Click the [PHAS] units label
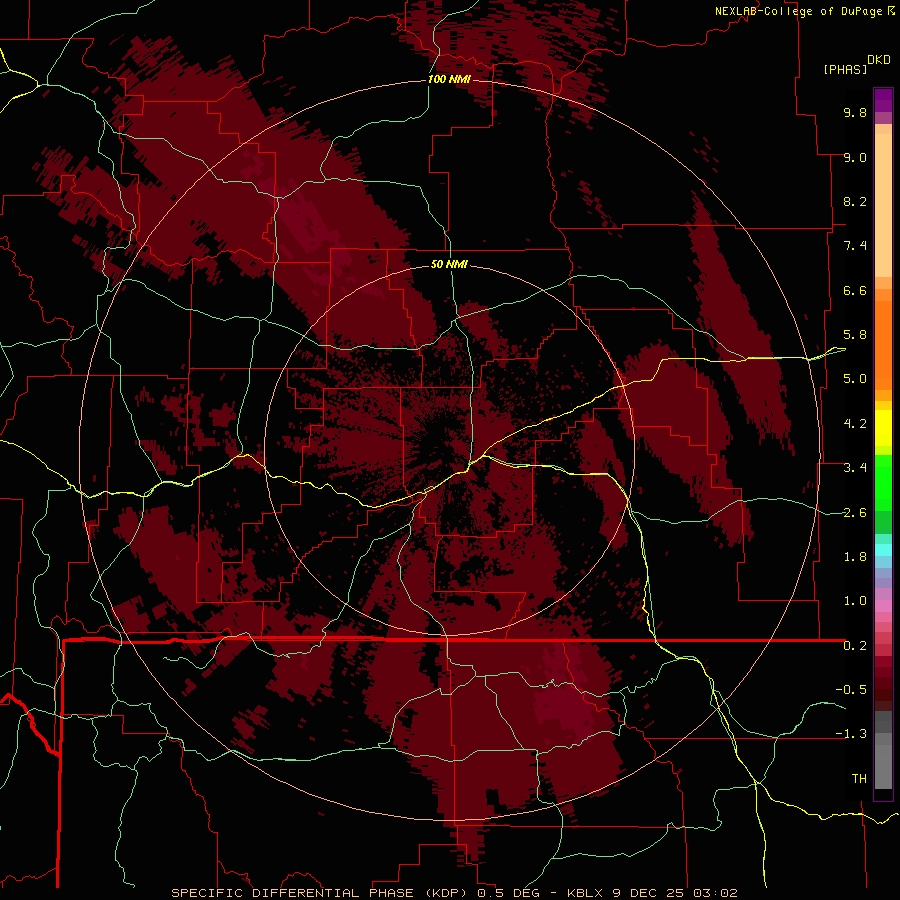This screenshot has width=900, height=900. pyautogui.click(x=845, y=69)
